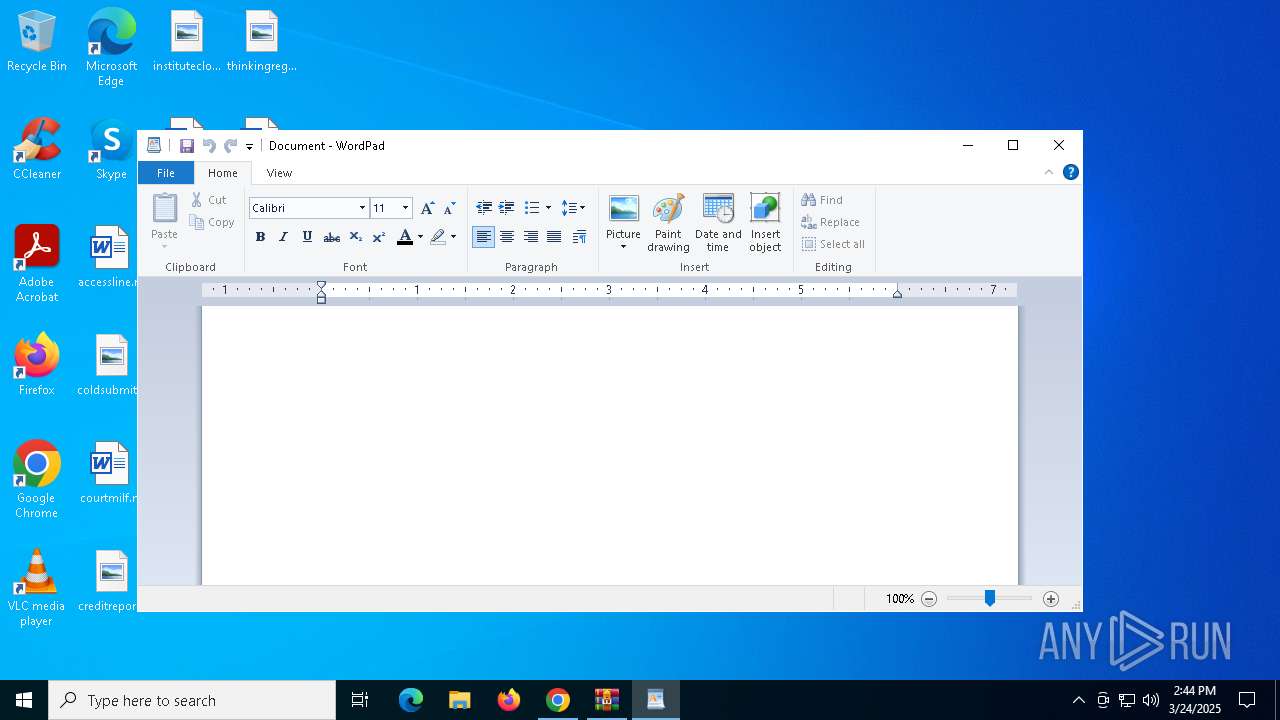Screen dimensions: 1280x720
Task: Click the Paste clipboard icon
Action: (x=164, y=209)
